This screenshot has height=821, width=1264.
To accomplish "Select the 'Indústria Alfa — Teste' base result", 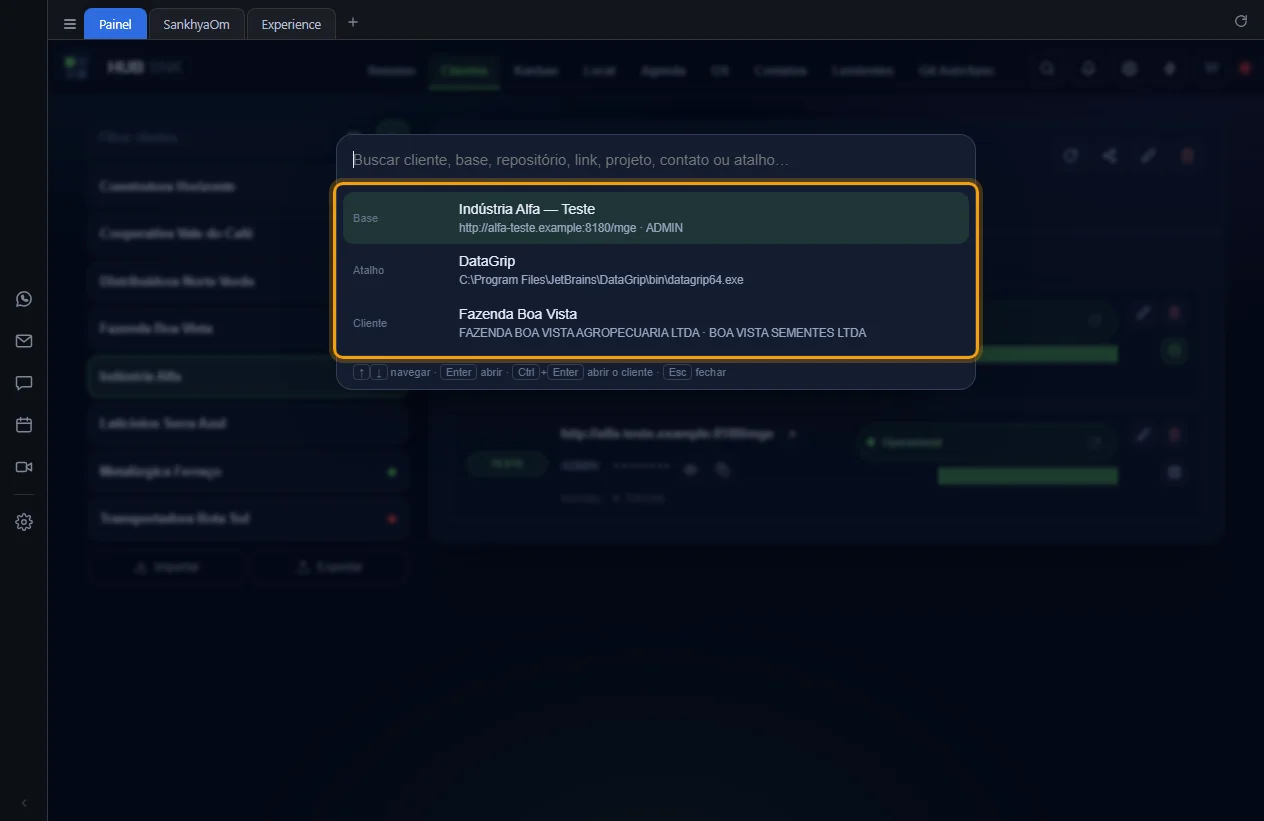I will tap(656, 218).
